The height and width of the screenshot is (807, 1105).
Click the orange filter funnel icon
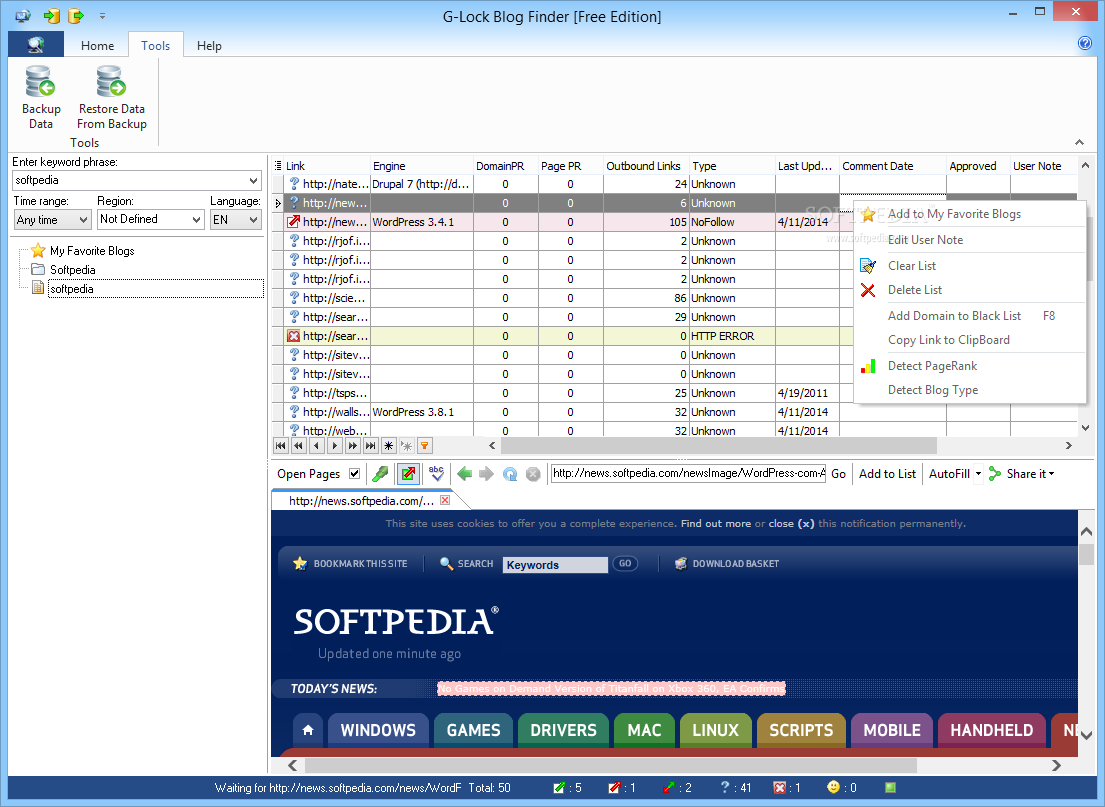(x=424, y=445)
